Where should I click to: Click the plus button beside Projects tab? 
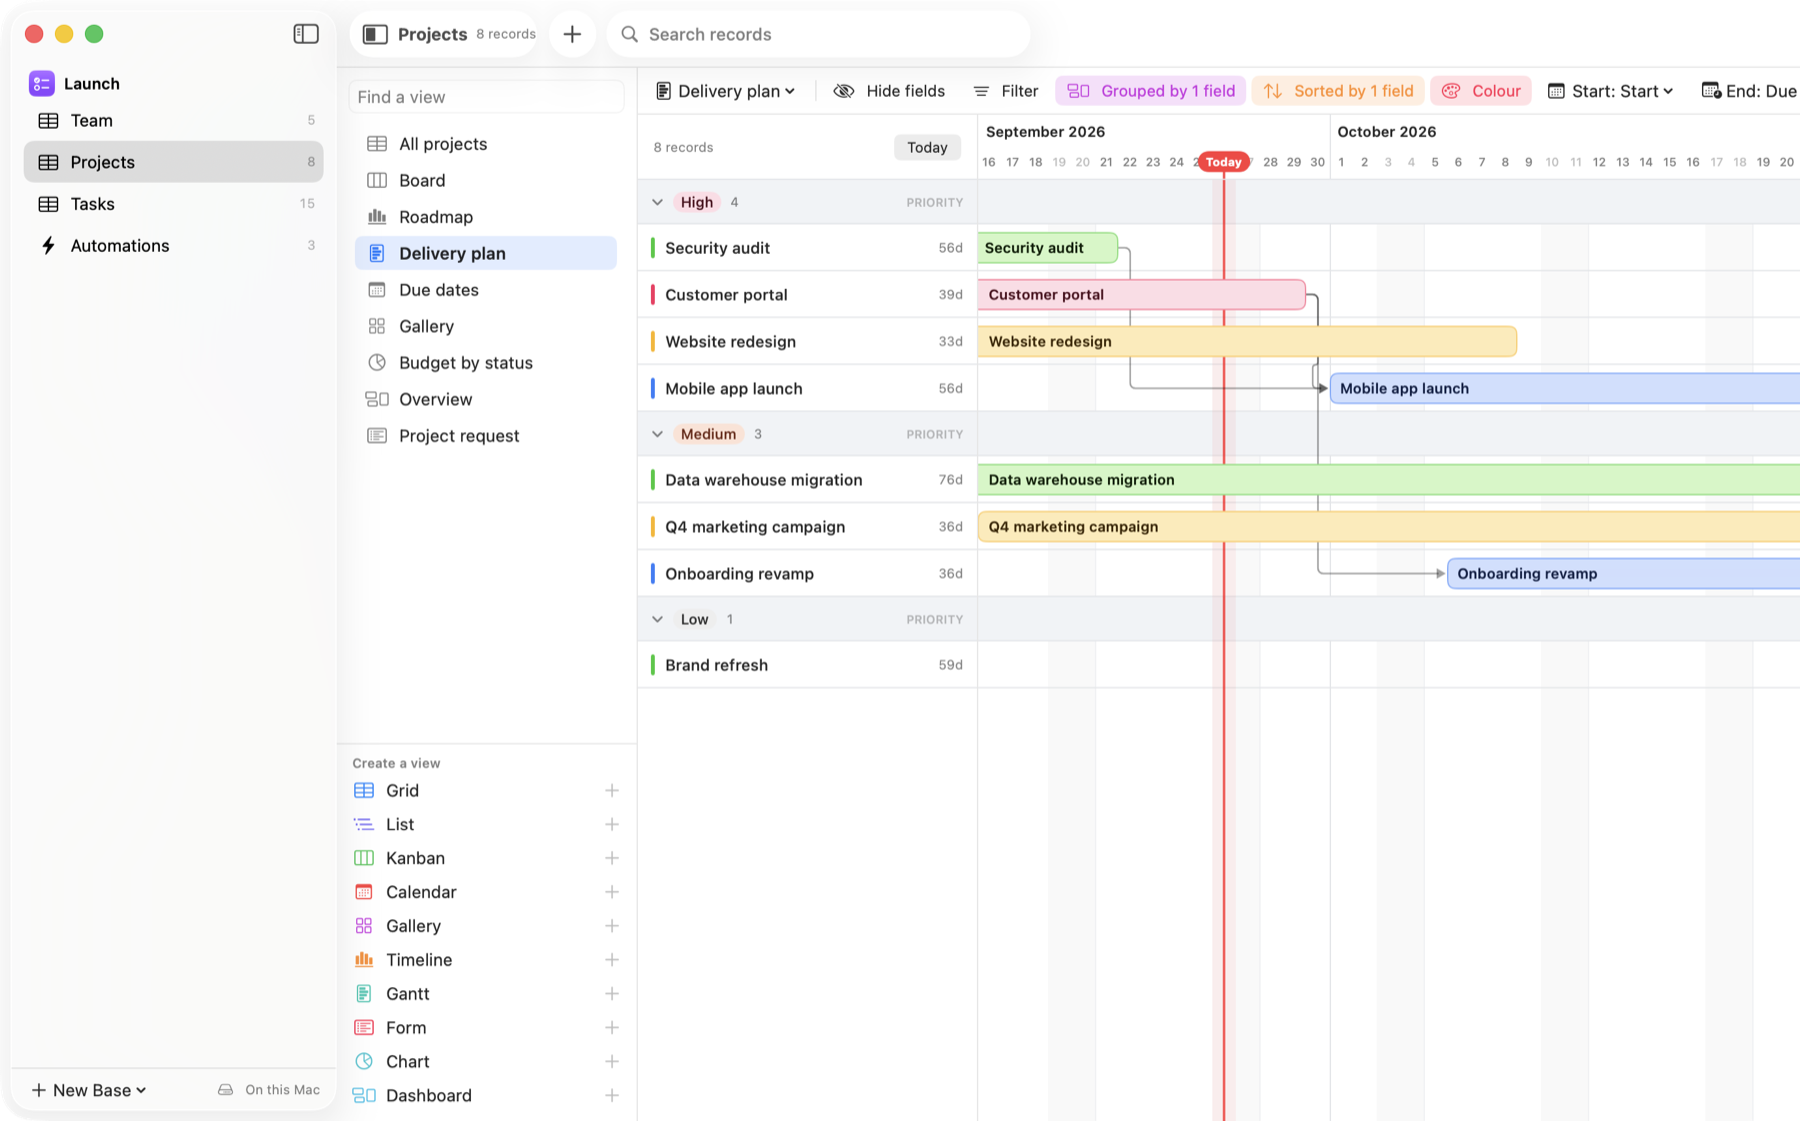point(572,34)
